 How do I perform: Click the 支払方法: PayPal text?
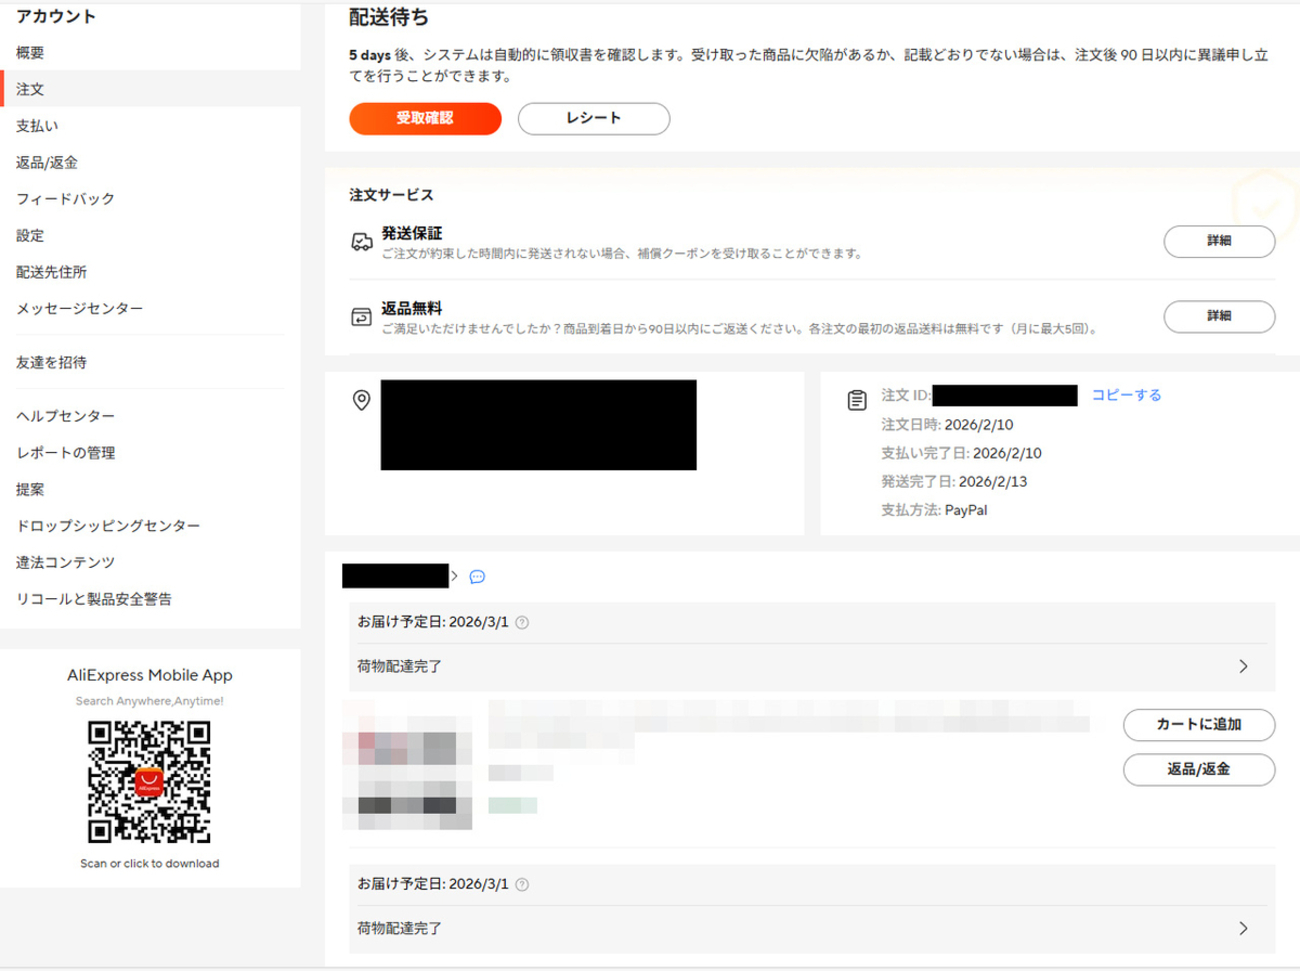click(x=934, y=510)
